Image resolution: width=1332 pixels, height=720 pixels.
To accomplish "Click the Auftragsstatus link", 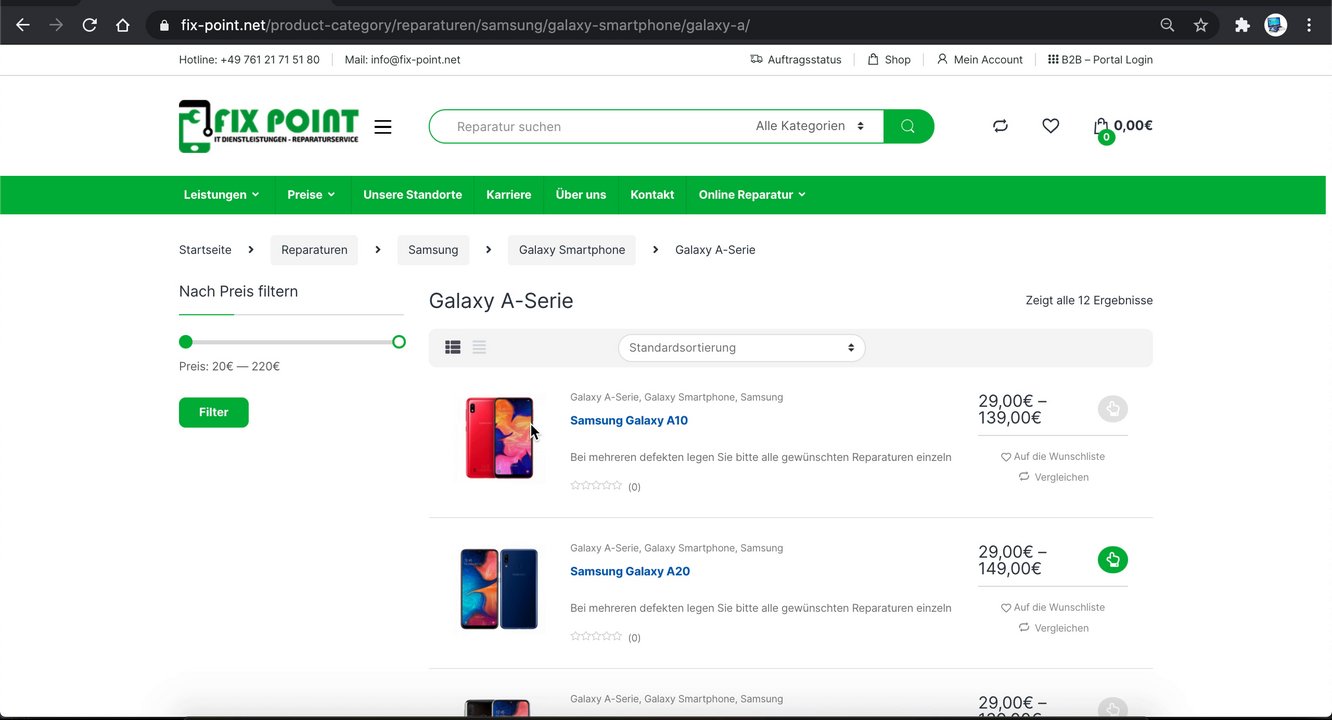I will tap(796, 60).
